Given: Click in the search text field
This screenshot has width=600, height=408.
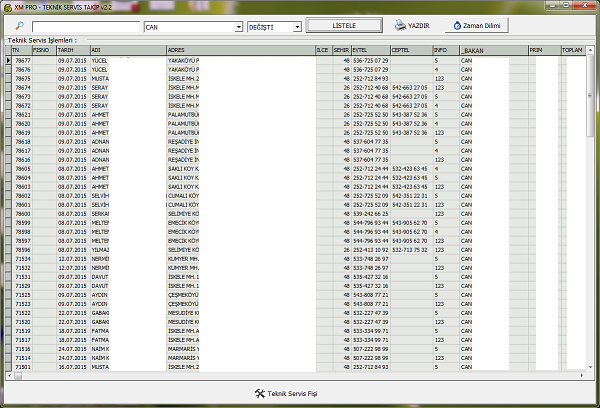Looking at the screenshot, I should (84, 26).
